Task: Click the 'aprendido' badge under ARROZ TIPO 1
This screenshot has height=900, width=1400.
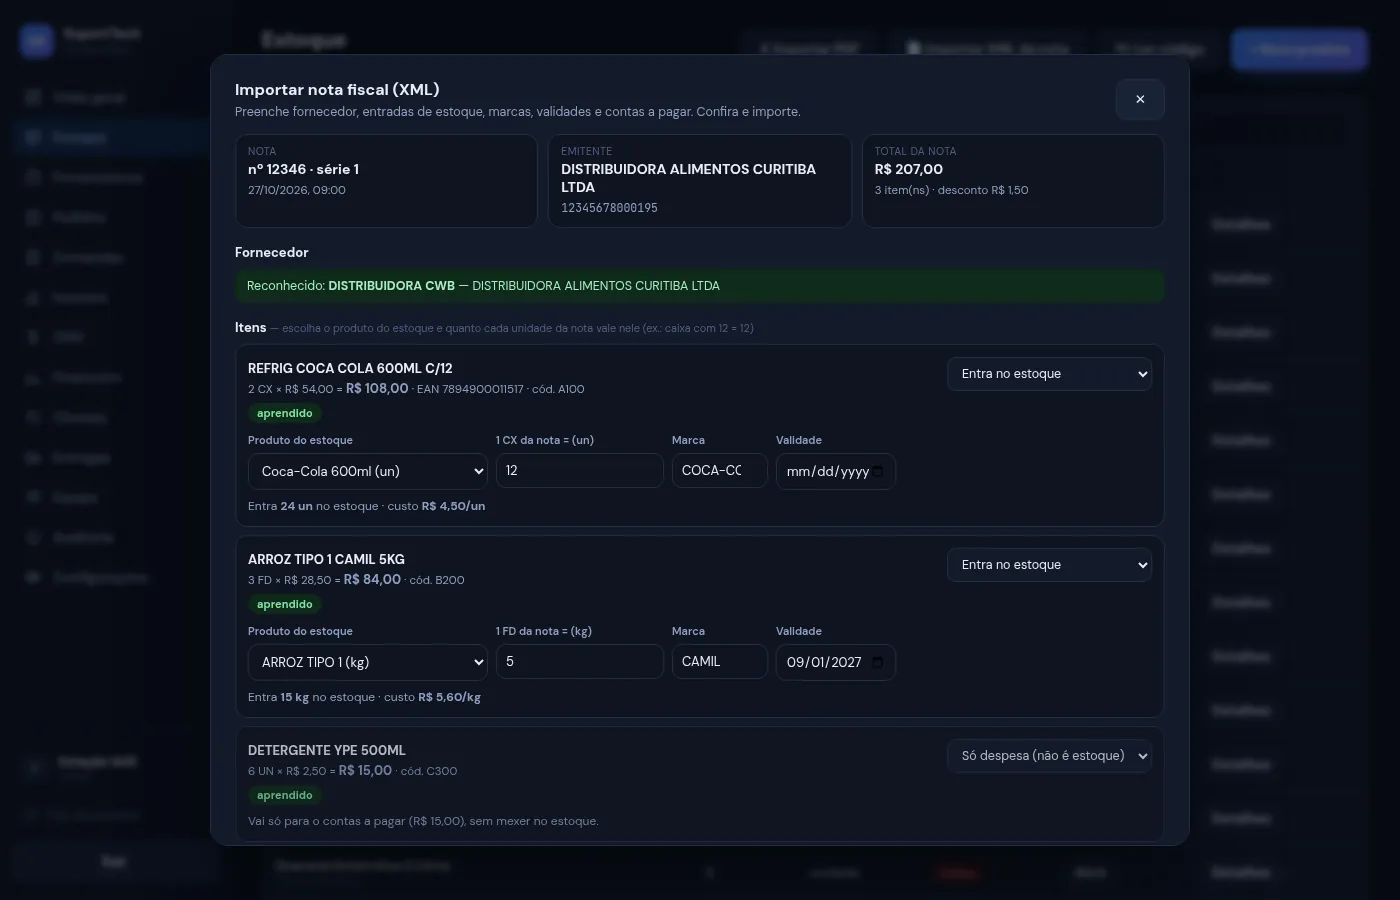Action: click(285, 604)
